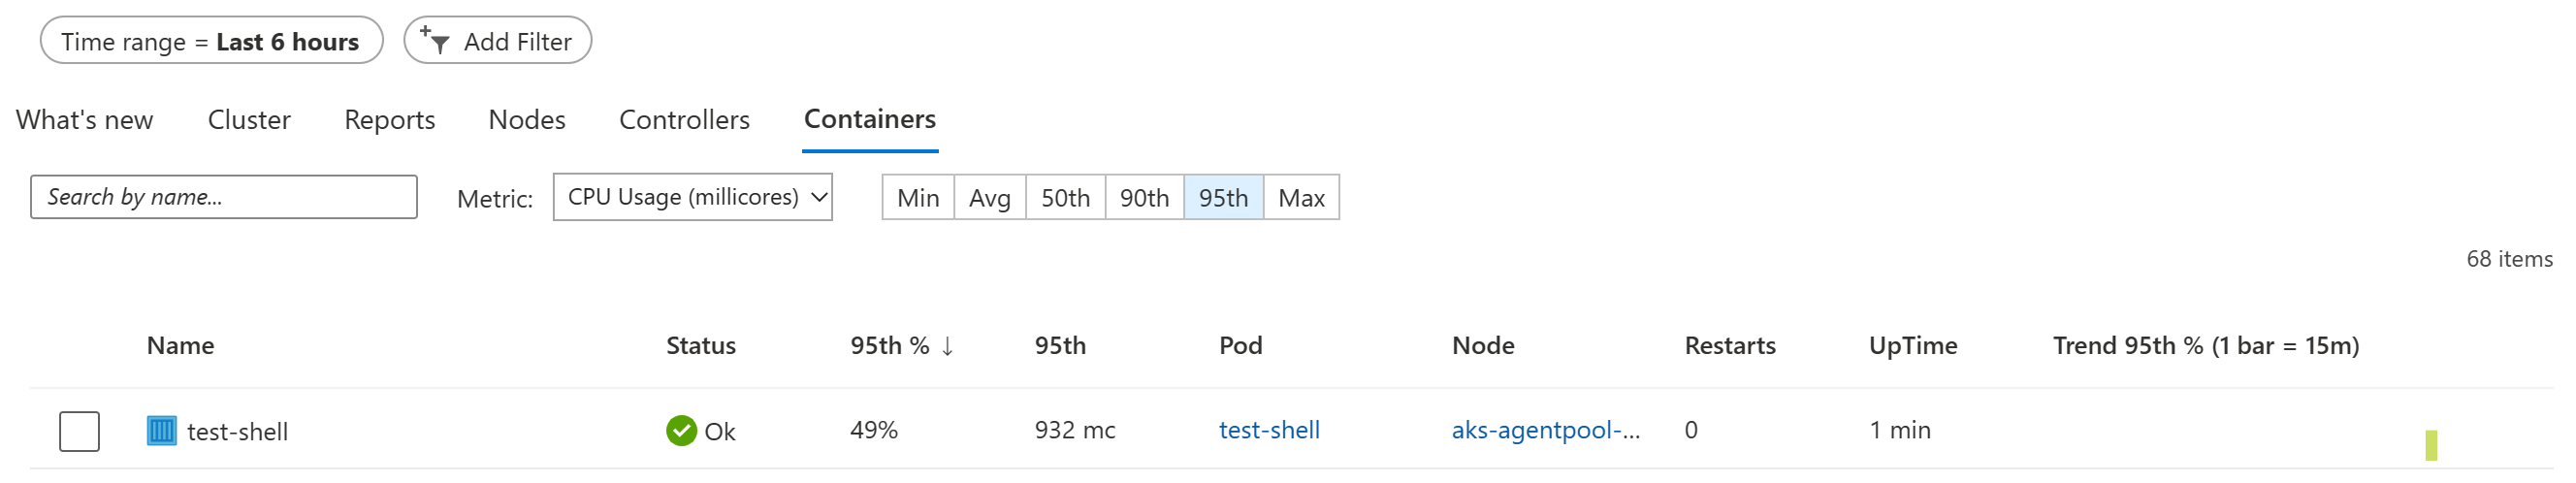Switch aggregation to 50th percentile
The width and height of the screenshot is (2576, 483).
click(1065, 198)
